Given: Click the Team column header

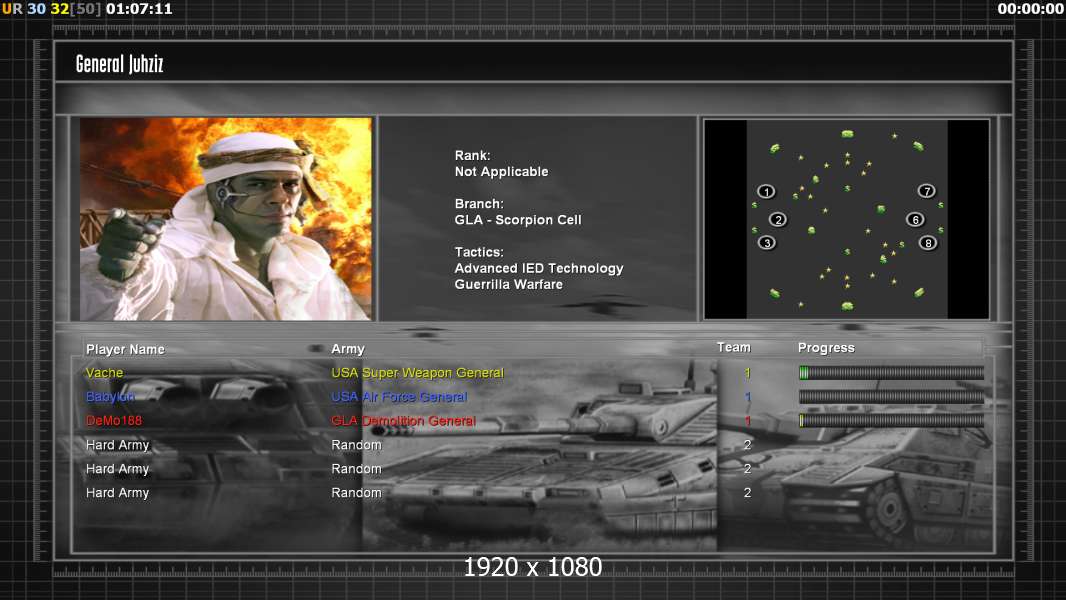Looking at the screenshot, I should [x=733, y=347].
